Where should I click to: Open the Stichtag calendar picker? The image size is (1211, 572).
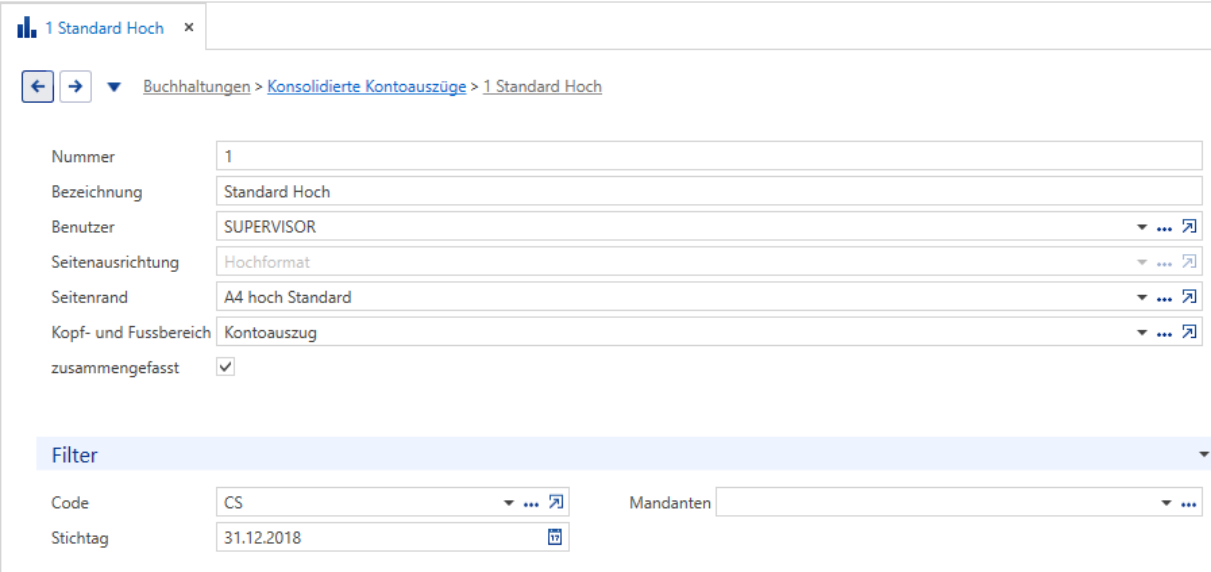555,537
